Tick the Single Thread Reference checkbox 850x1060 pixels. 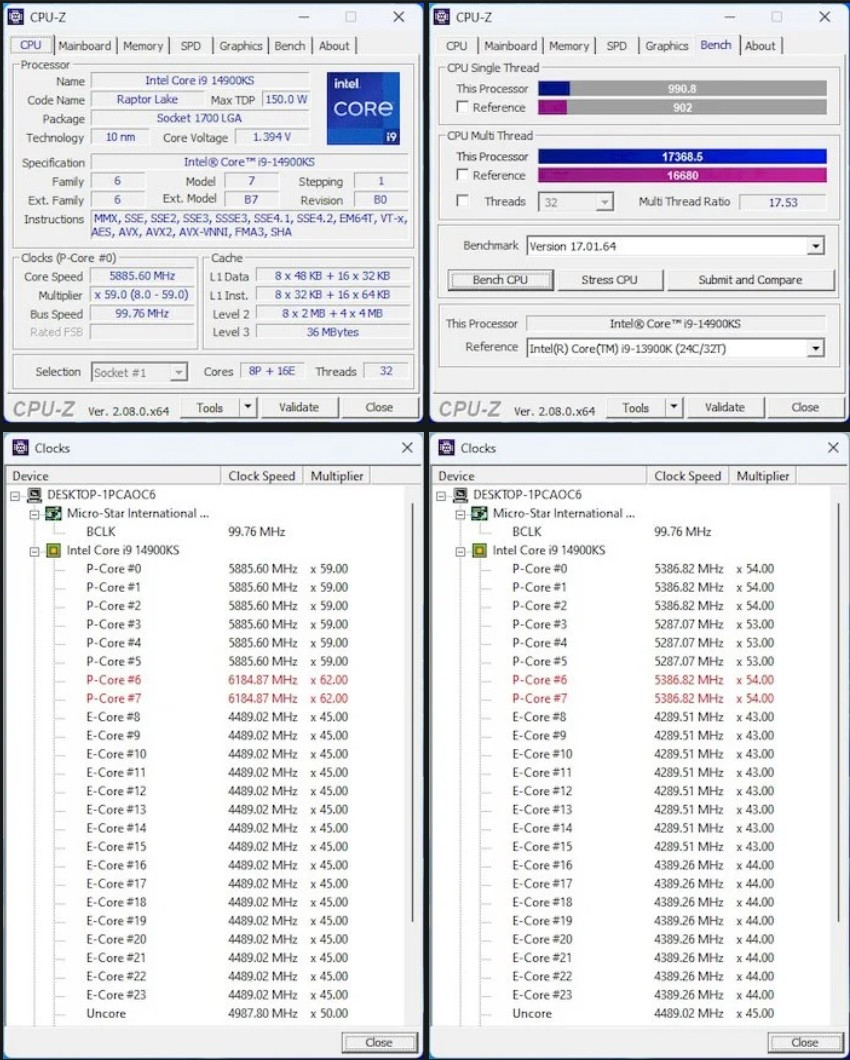pos(463,107)
